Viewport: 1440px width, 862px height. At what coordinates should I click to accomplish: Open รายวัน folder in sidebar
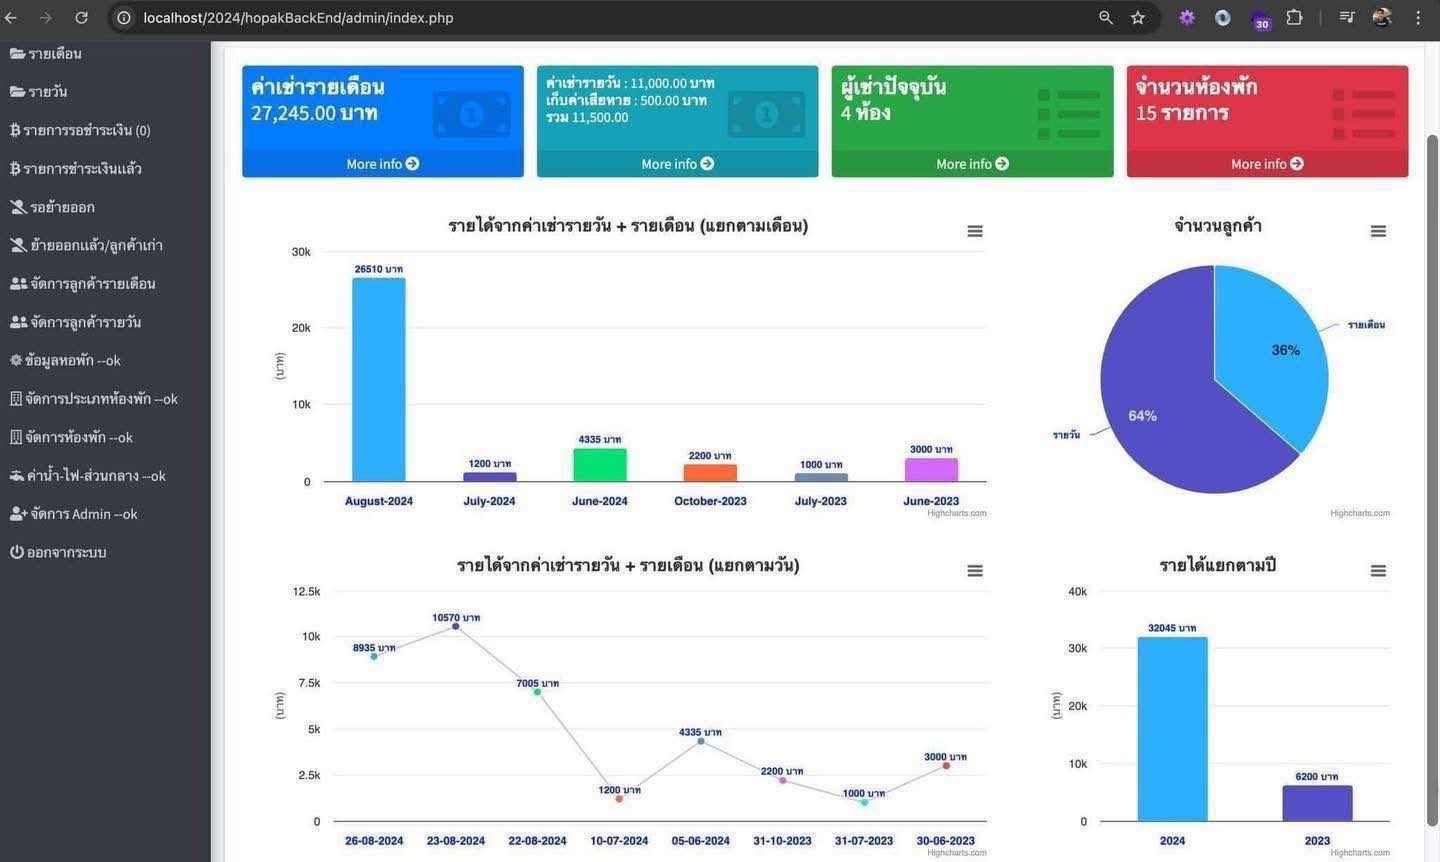click(39, 92)
